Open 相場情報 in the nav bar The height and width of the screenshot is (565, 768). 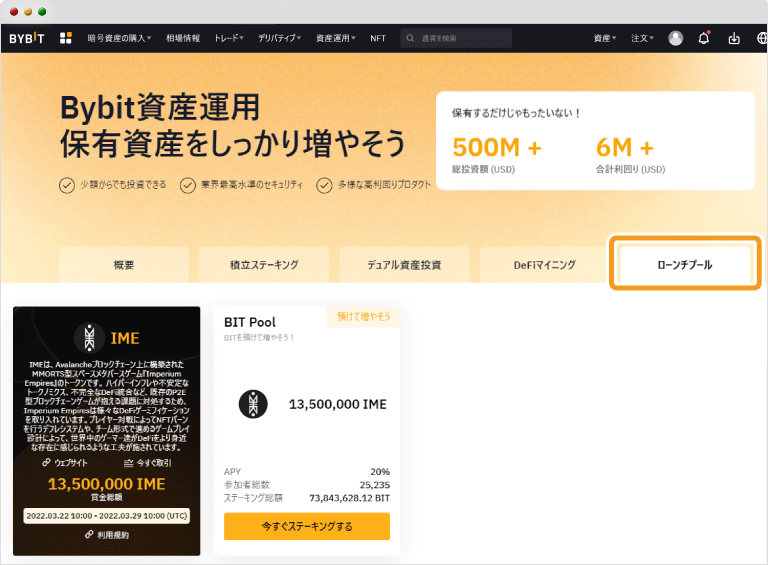click(x=183, y=38)
